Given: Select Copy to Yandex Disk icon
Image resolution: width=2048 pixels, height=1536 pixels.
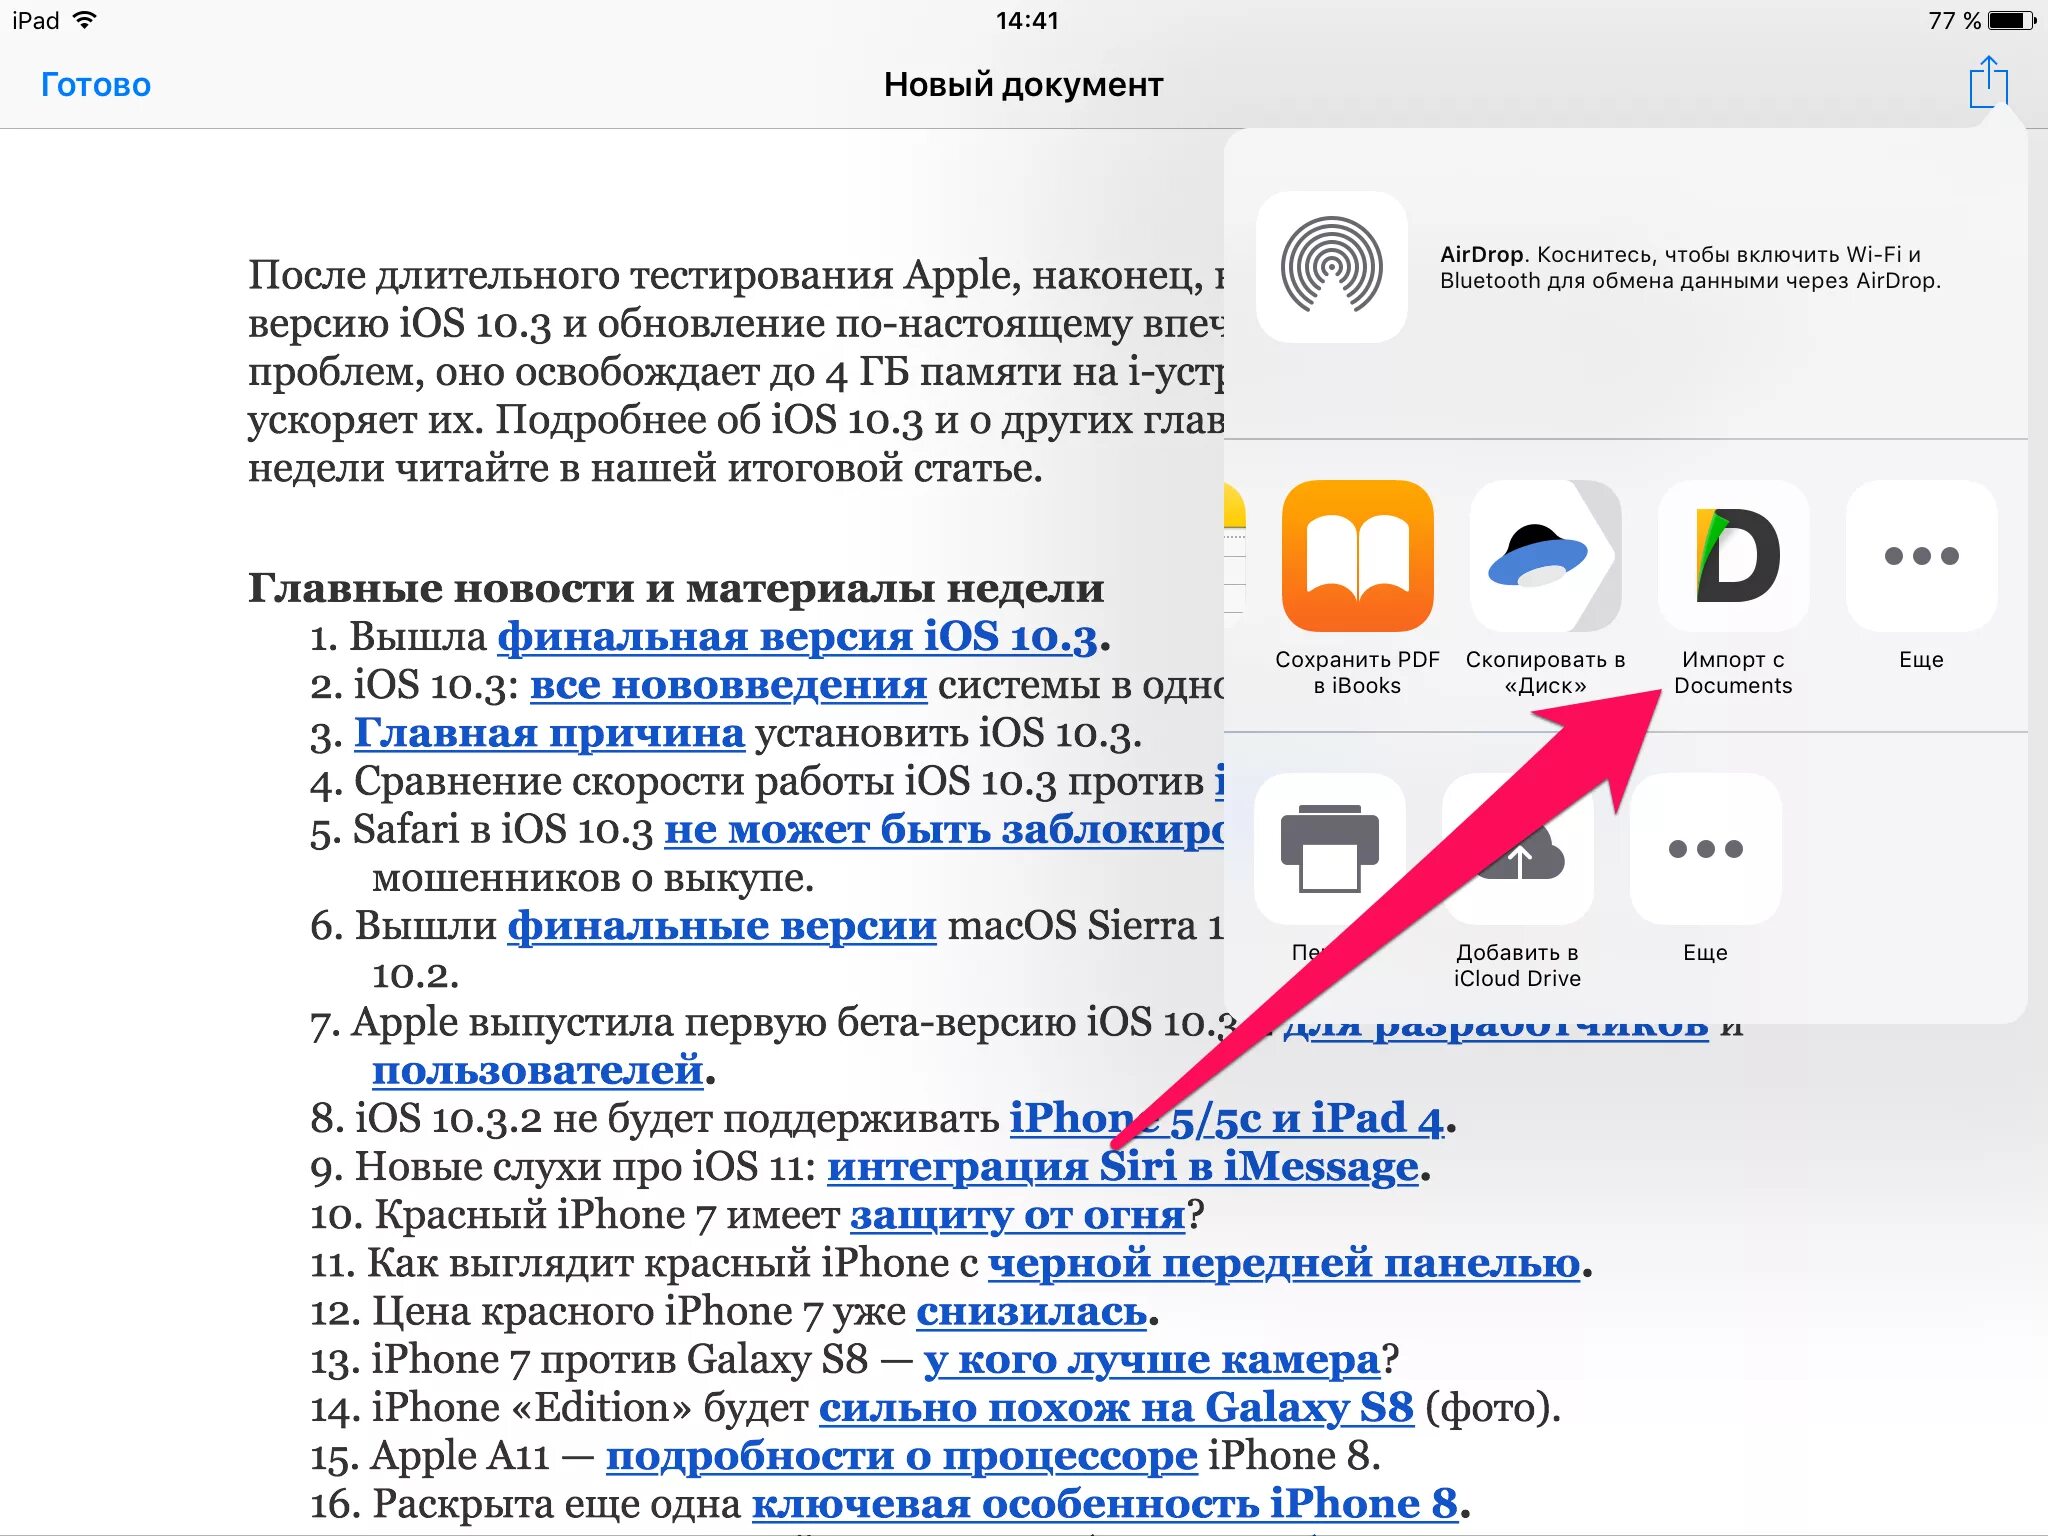Looking at the screenshot, I should click(x=1545, y=556).
